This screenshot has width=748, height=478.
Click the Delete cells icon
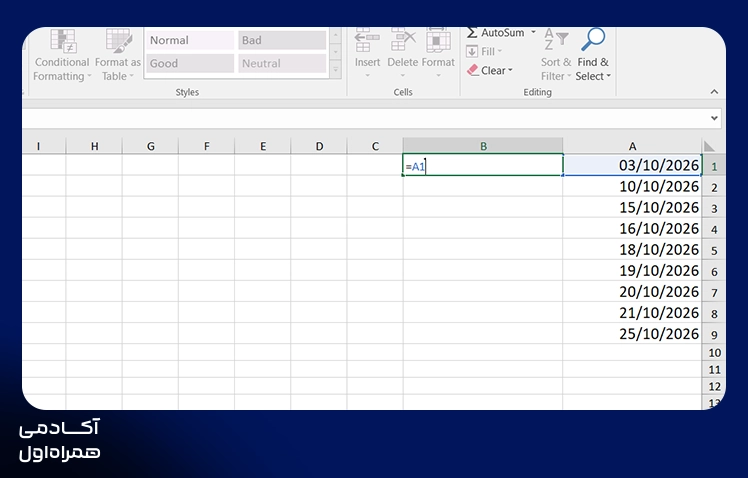403,41
